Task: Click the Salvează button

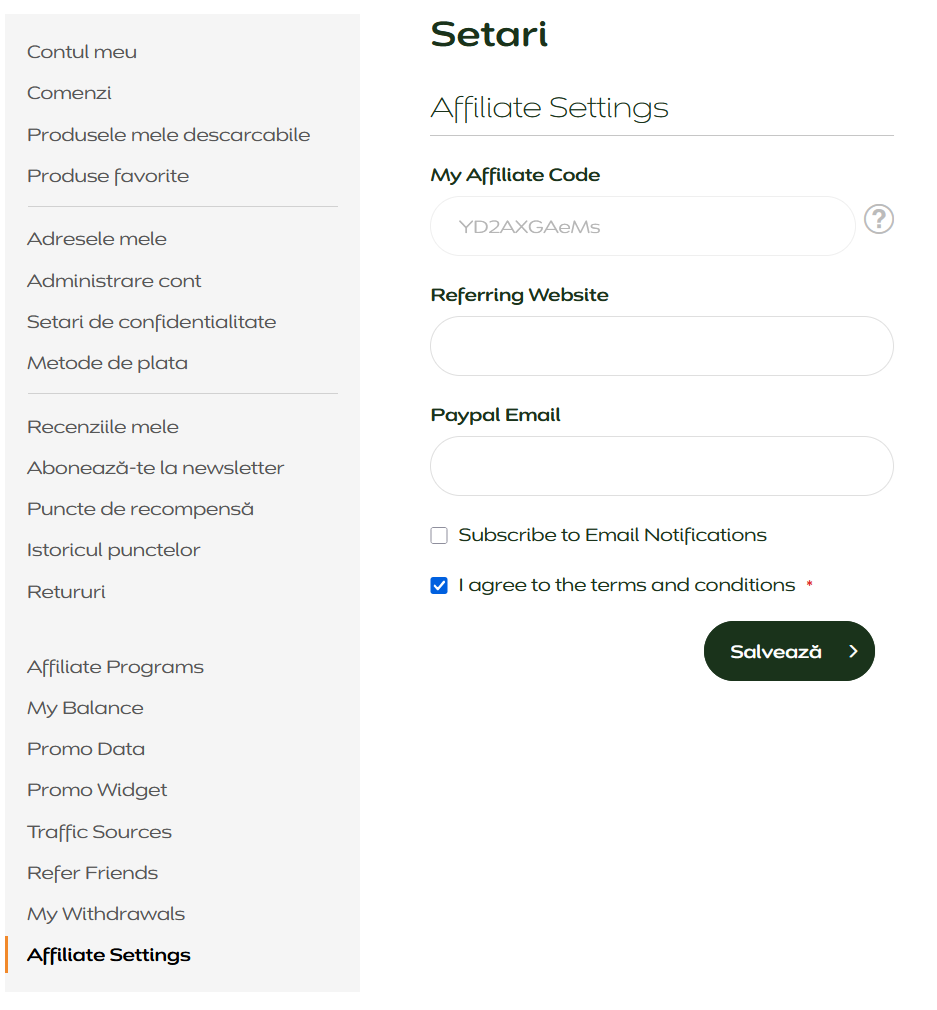Action: [x=789, y=651]
